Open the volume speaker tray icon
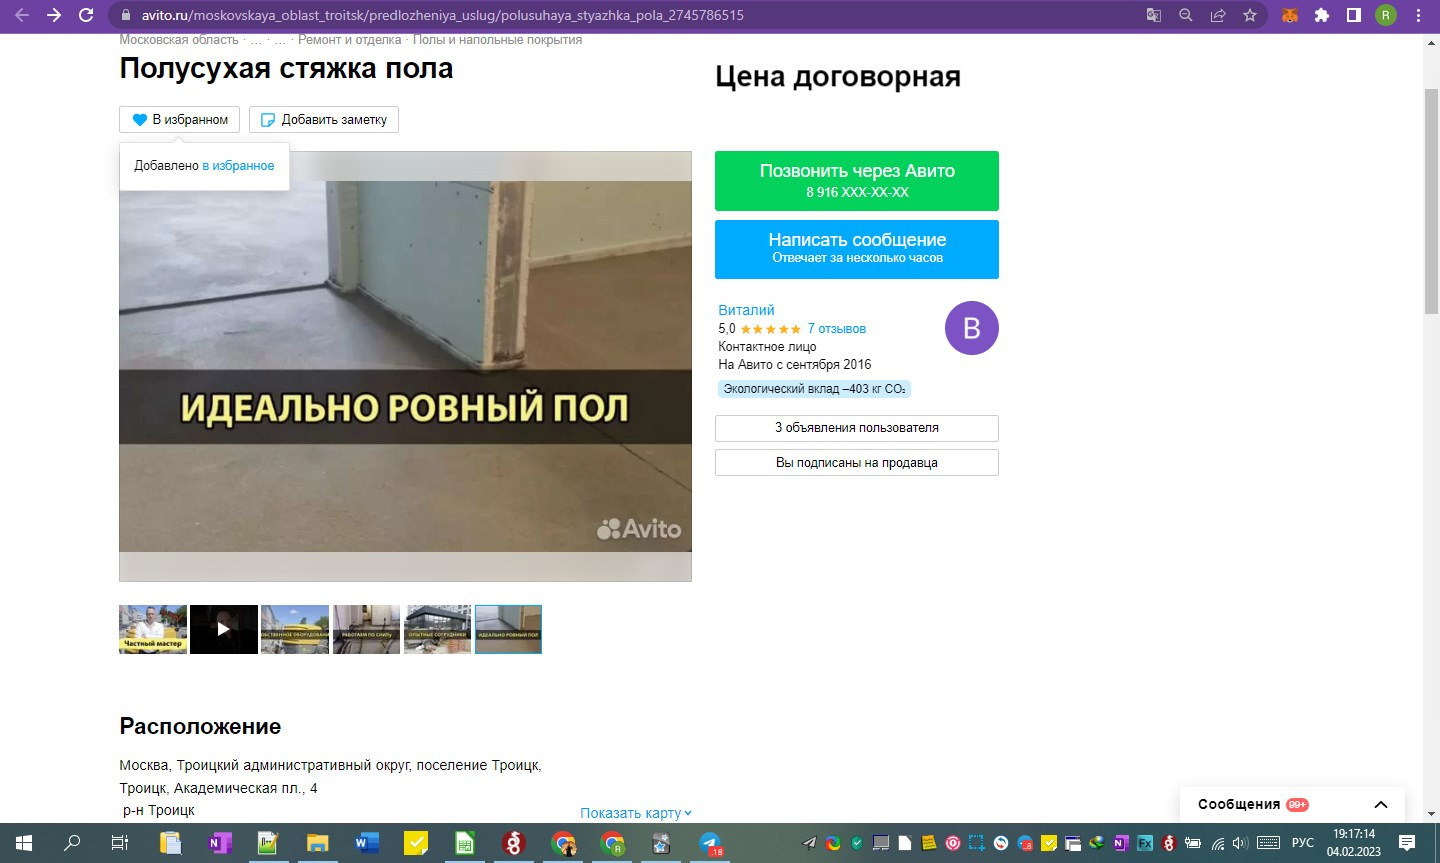This screenshot has height=863, width=1440. point(1241,843)
